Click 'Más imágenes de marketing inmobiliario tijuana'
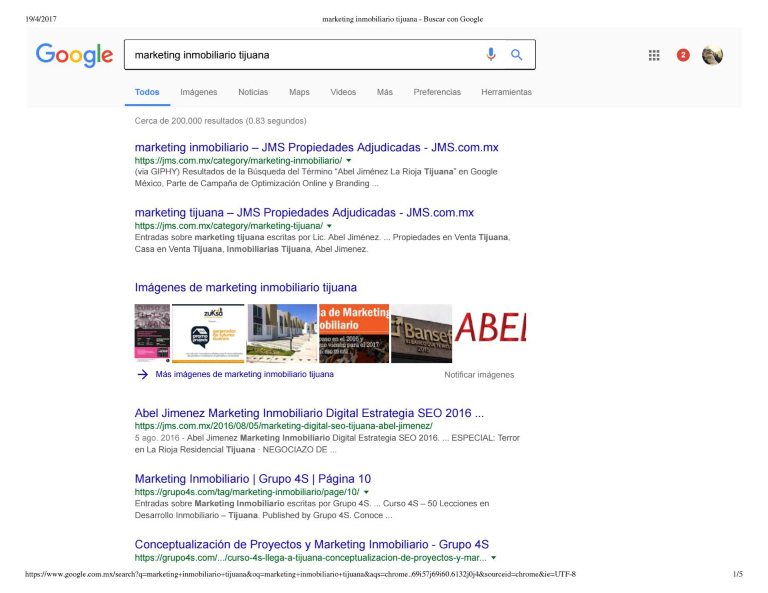 [244, 374]
